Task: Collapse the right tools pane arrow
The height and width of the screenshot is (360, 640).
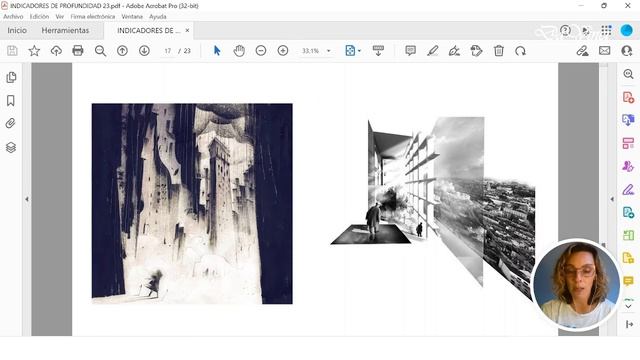Action: [x=612, y=200]
